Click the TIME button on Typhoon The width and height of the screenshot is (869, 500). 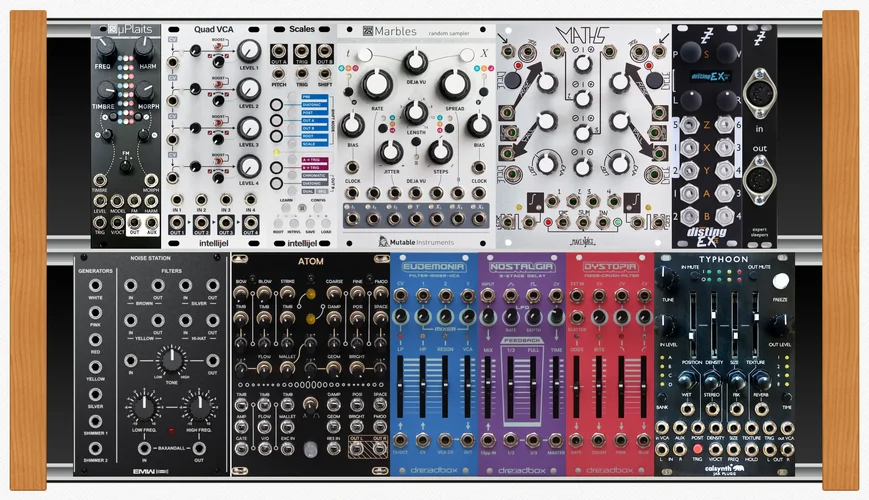786,398
